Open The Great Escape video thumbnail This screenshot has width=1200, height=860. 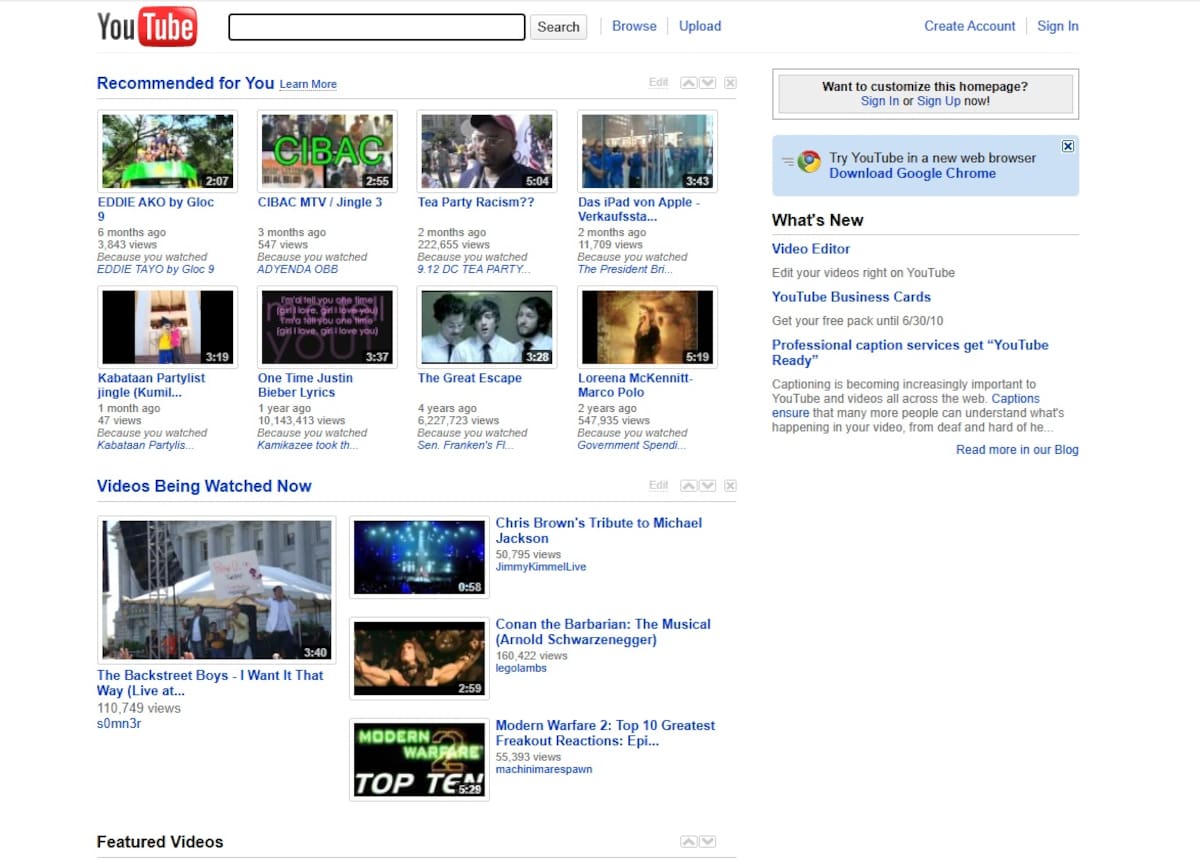[x=488, y=327]
